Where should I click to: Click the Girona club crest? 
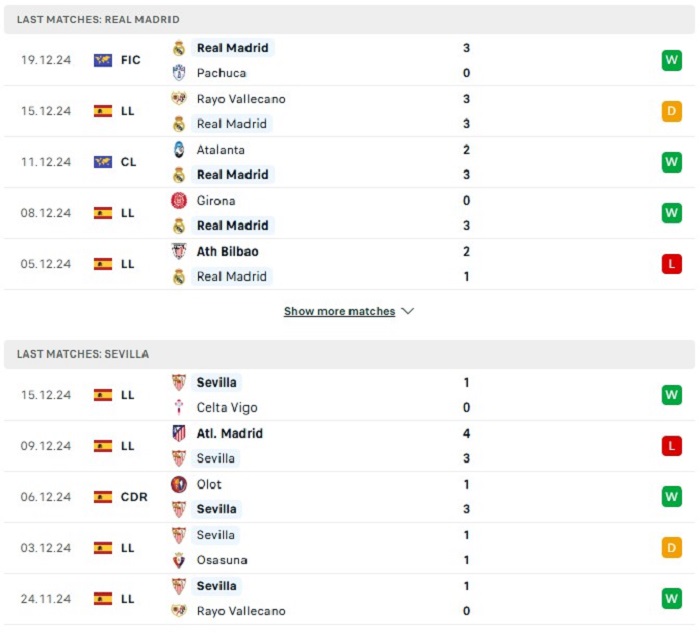[x=178, y=200]
